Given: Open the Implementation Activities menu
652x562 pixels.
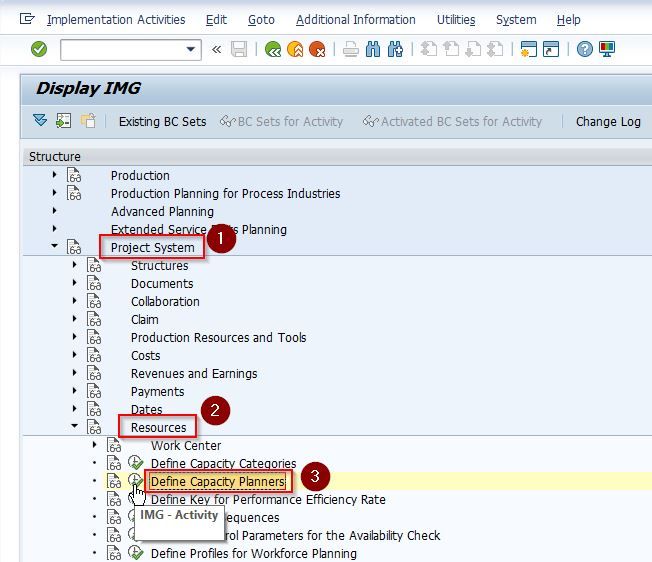Looking at the screenshot, I should pos(116,20).
